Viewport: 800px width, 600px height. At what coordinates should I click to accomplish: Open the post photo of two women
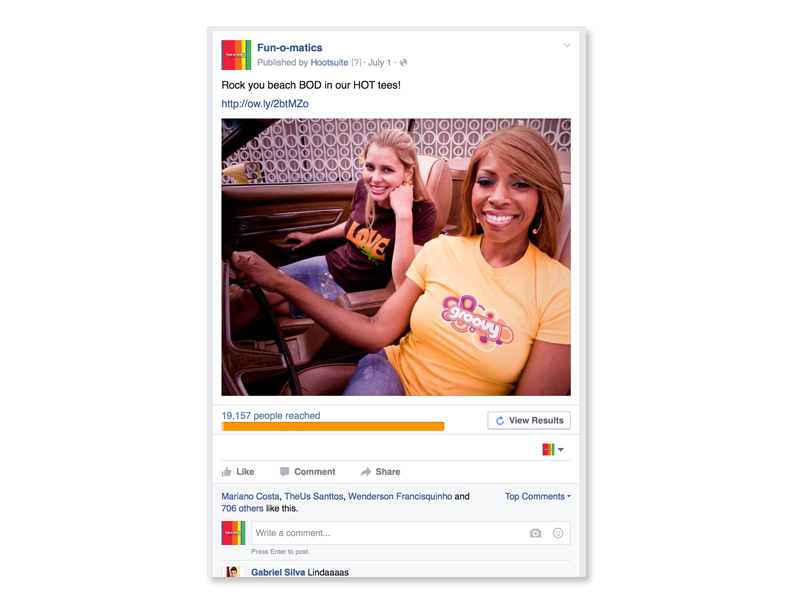(396, 257)
